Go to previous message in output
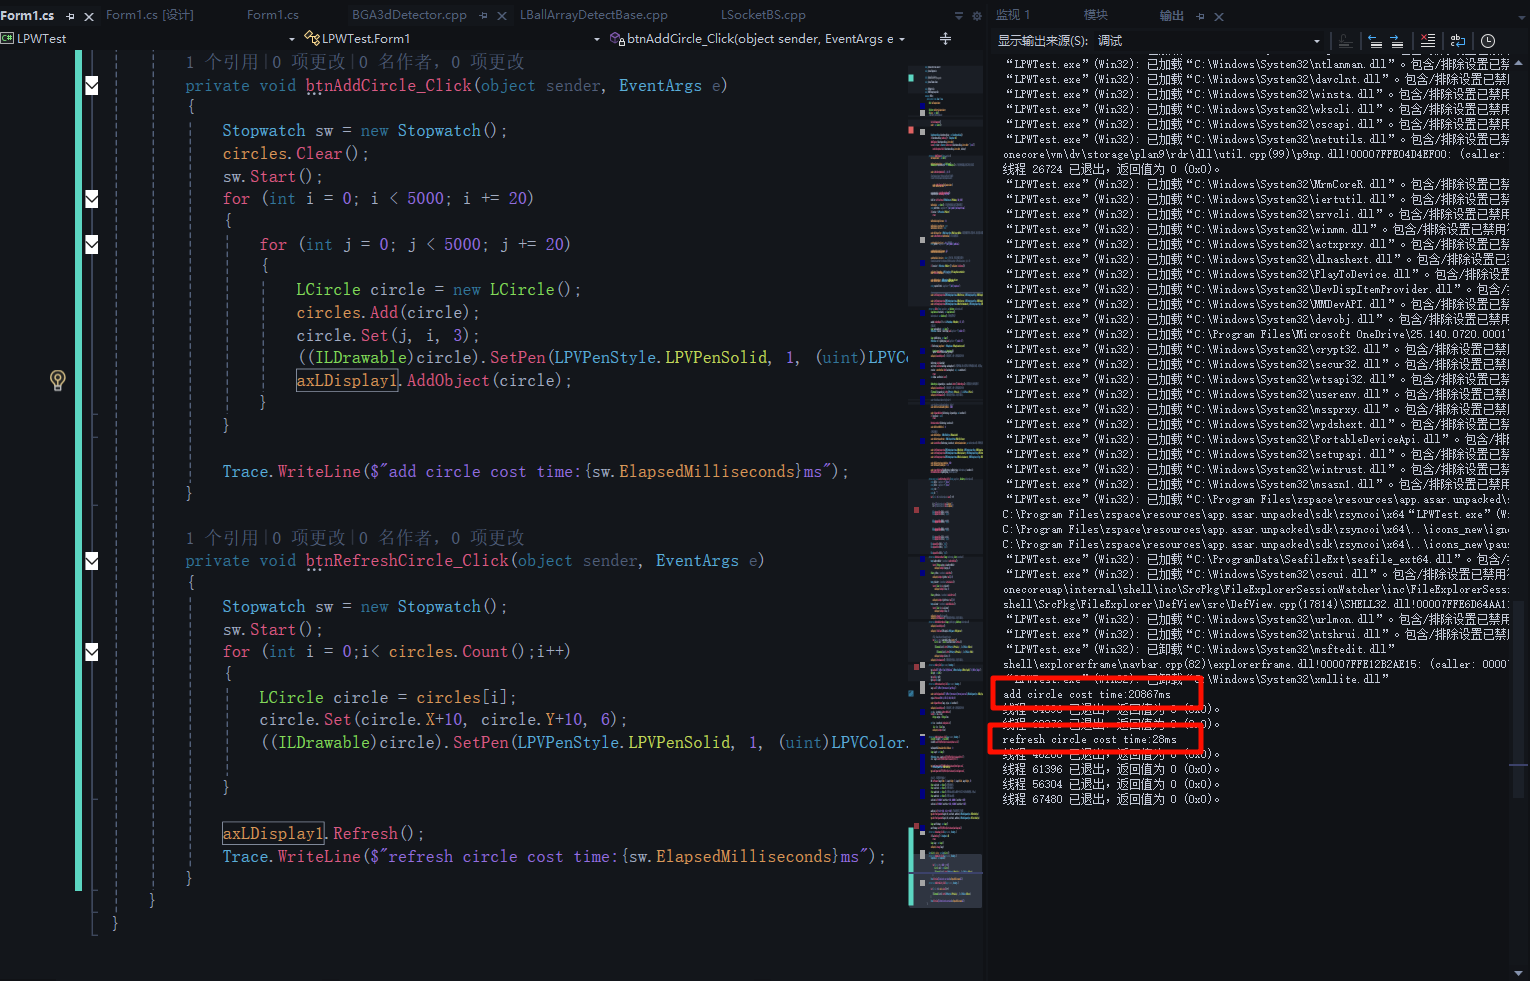The height and width of the screenshot is (981, 1530). [1375, 41]
